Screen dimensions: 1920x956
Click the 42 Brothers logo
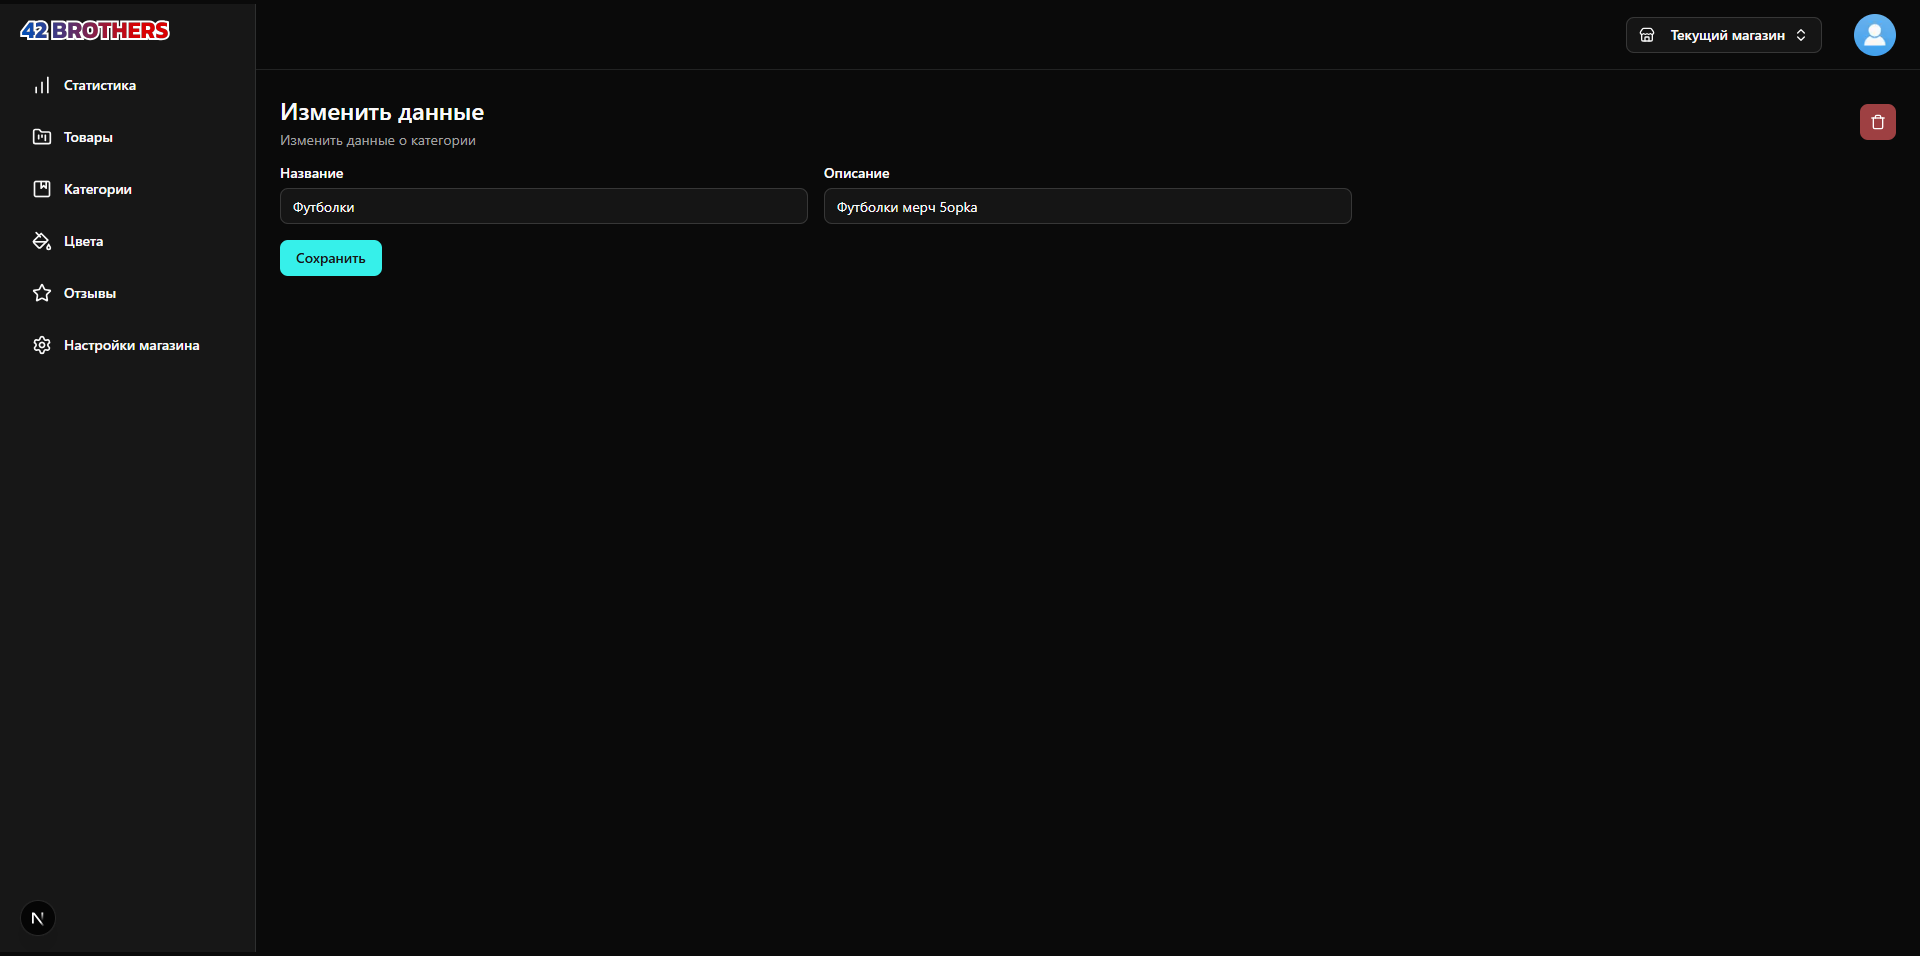tap(95, 31)
